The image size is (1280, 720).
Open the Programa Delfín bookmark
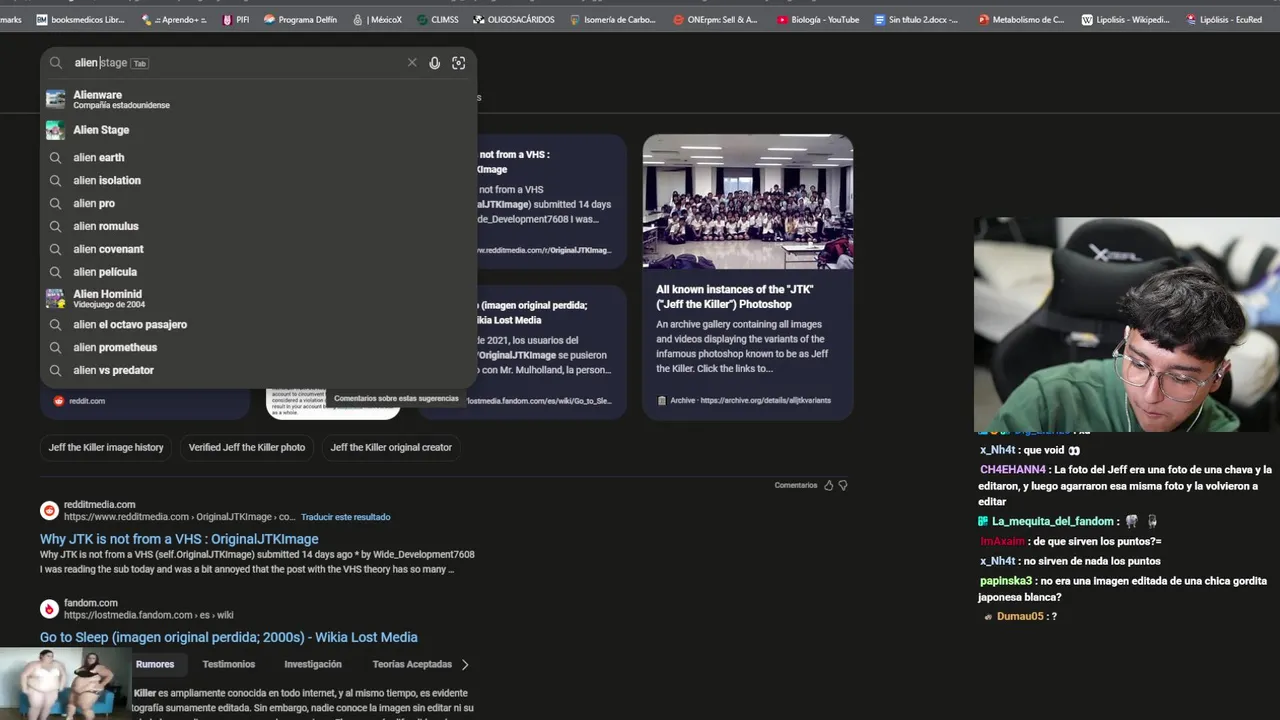point(300,19)
